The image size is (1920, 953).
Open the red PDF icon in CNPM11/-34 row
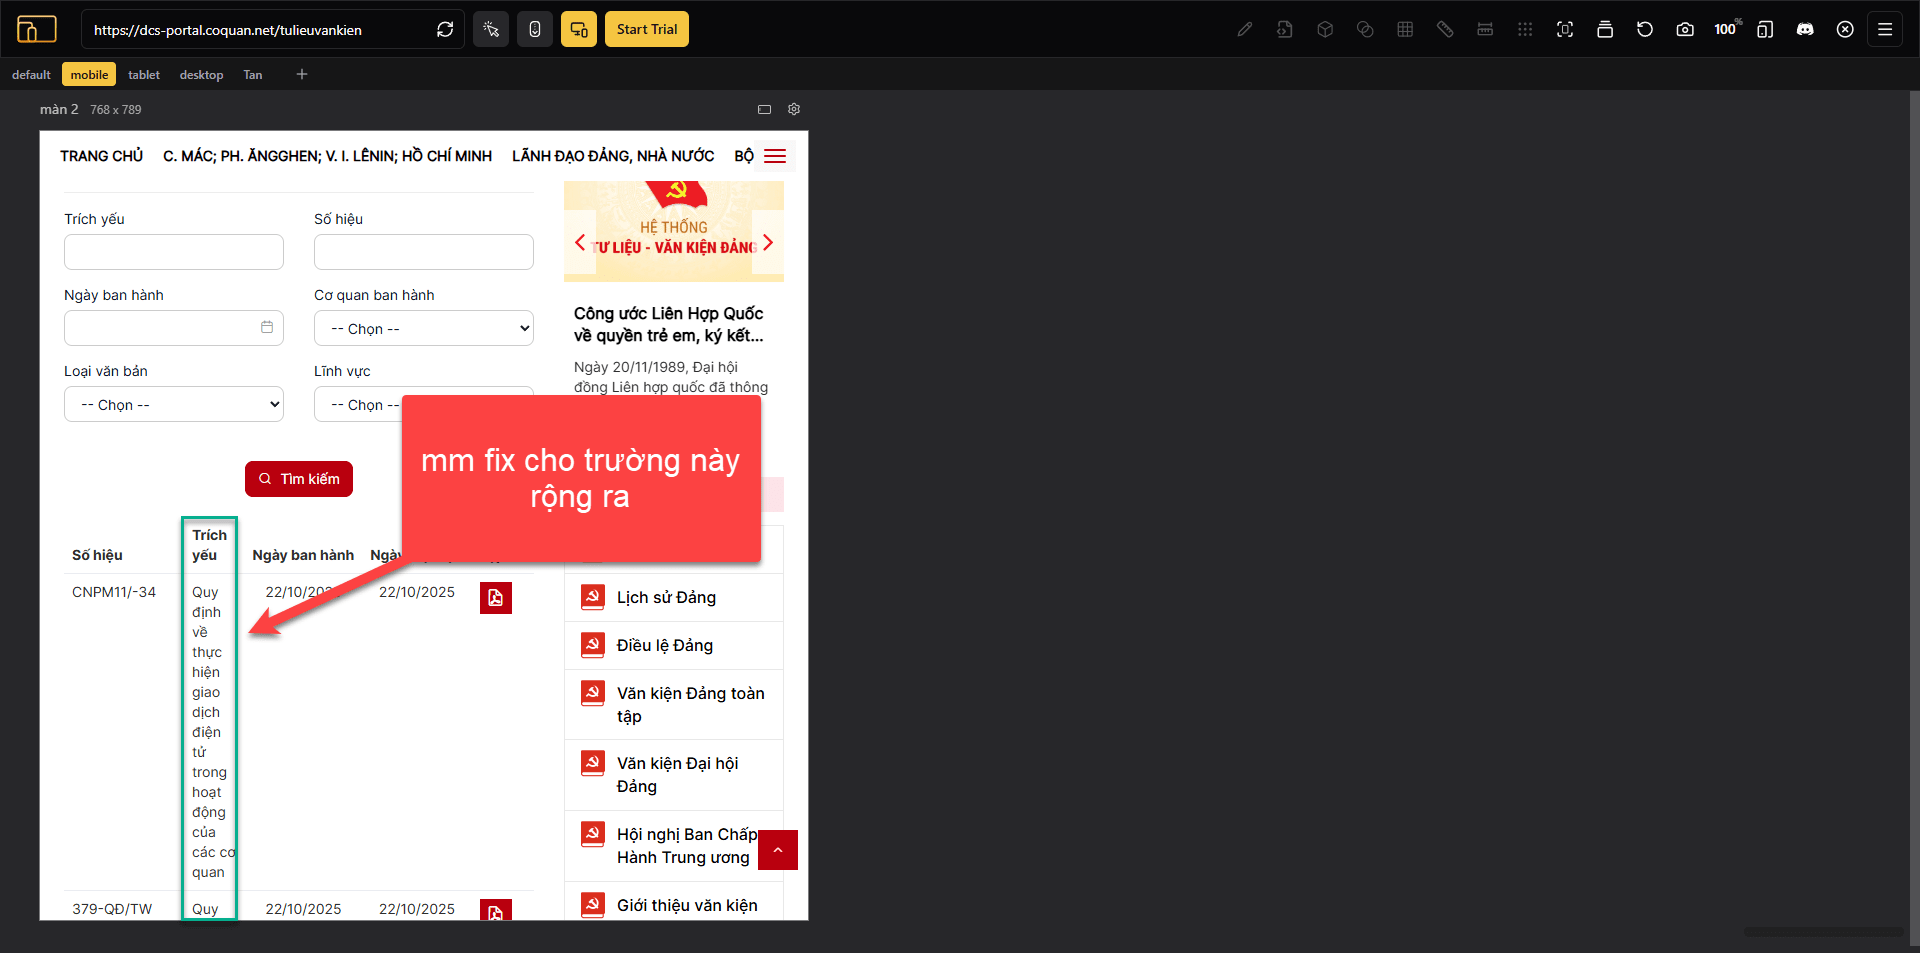coord(496,598)
